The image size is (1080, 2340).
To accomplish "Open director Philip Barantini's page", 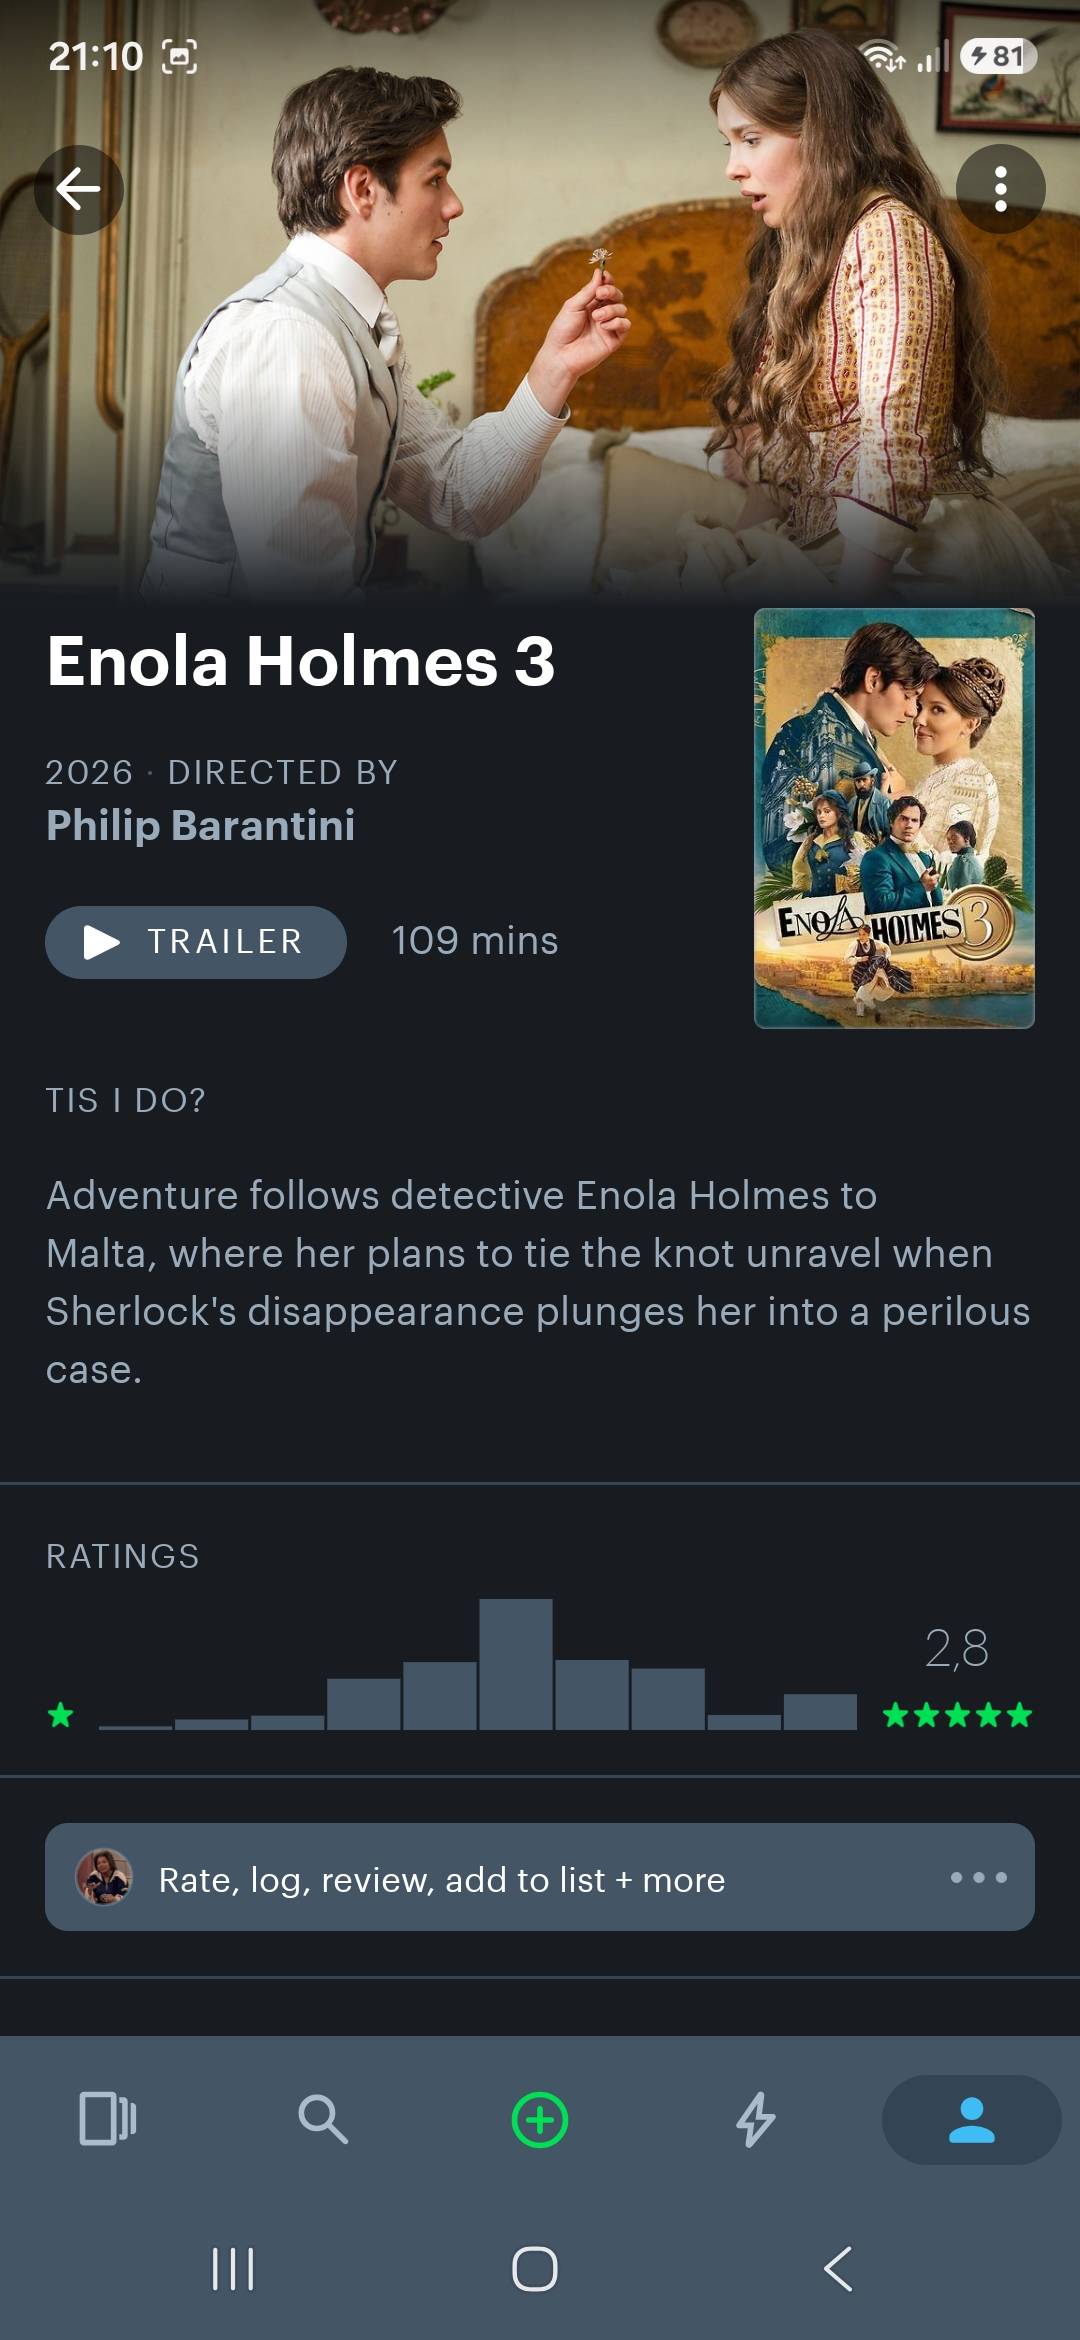I will click(x=200, y=826).
